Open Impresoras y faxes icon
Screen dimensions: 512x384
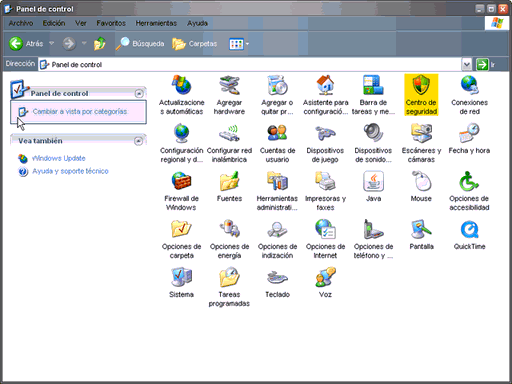(325, 191)
